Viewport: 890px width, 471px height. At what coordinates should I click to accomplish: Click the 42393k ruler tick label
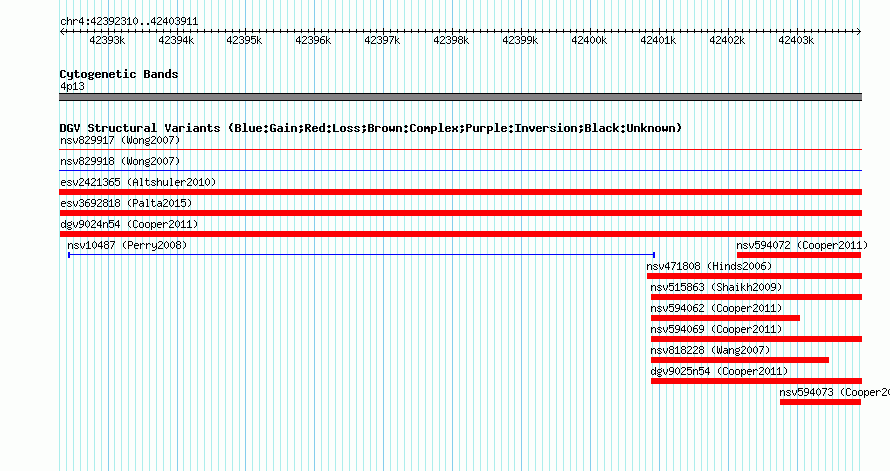(x=107, y=40)
